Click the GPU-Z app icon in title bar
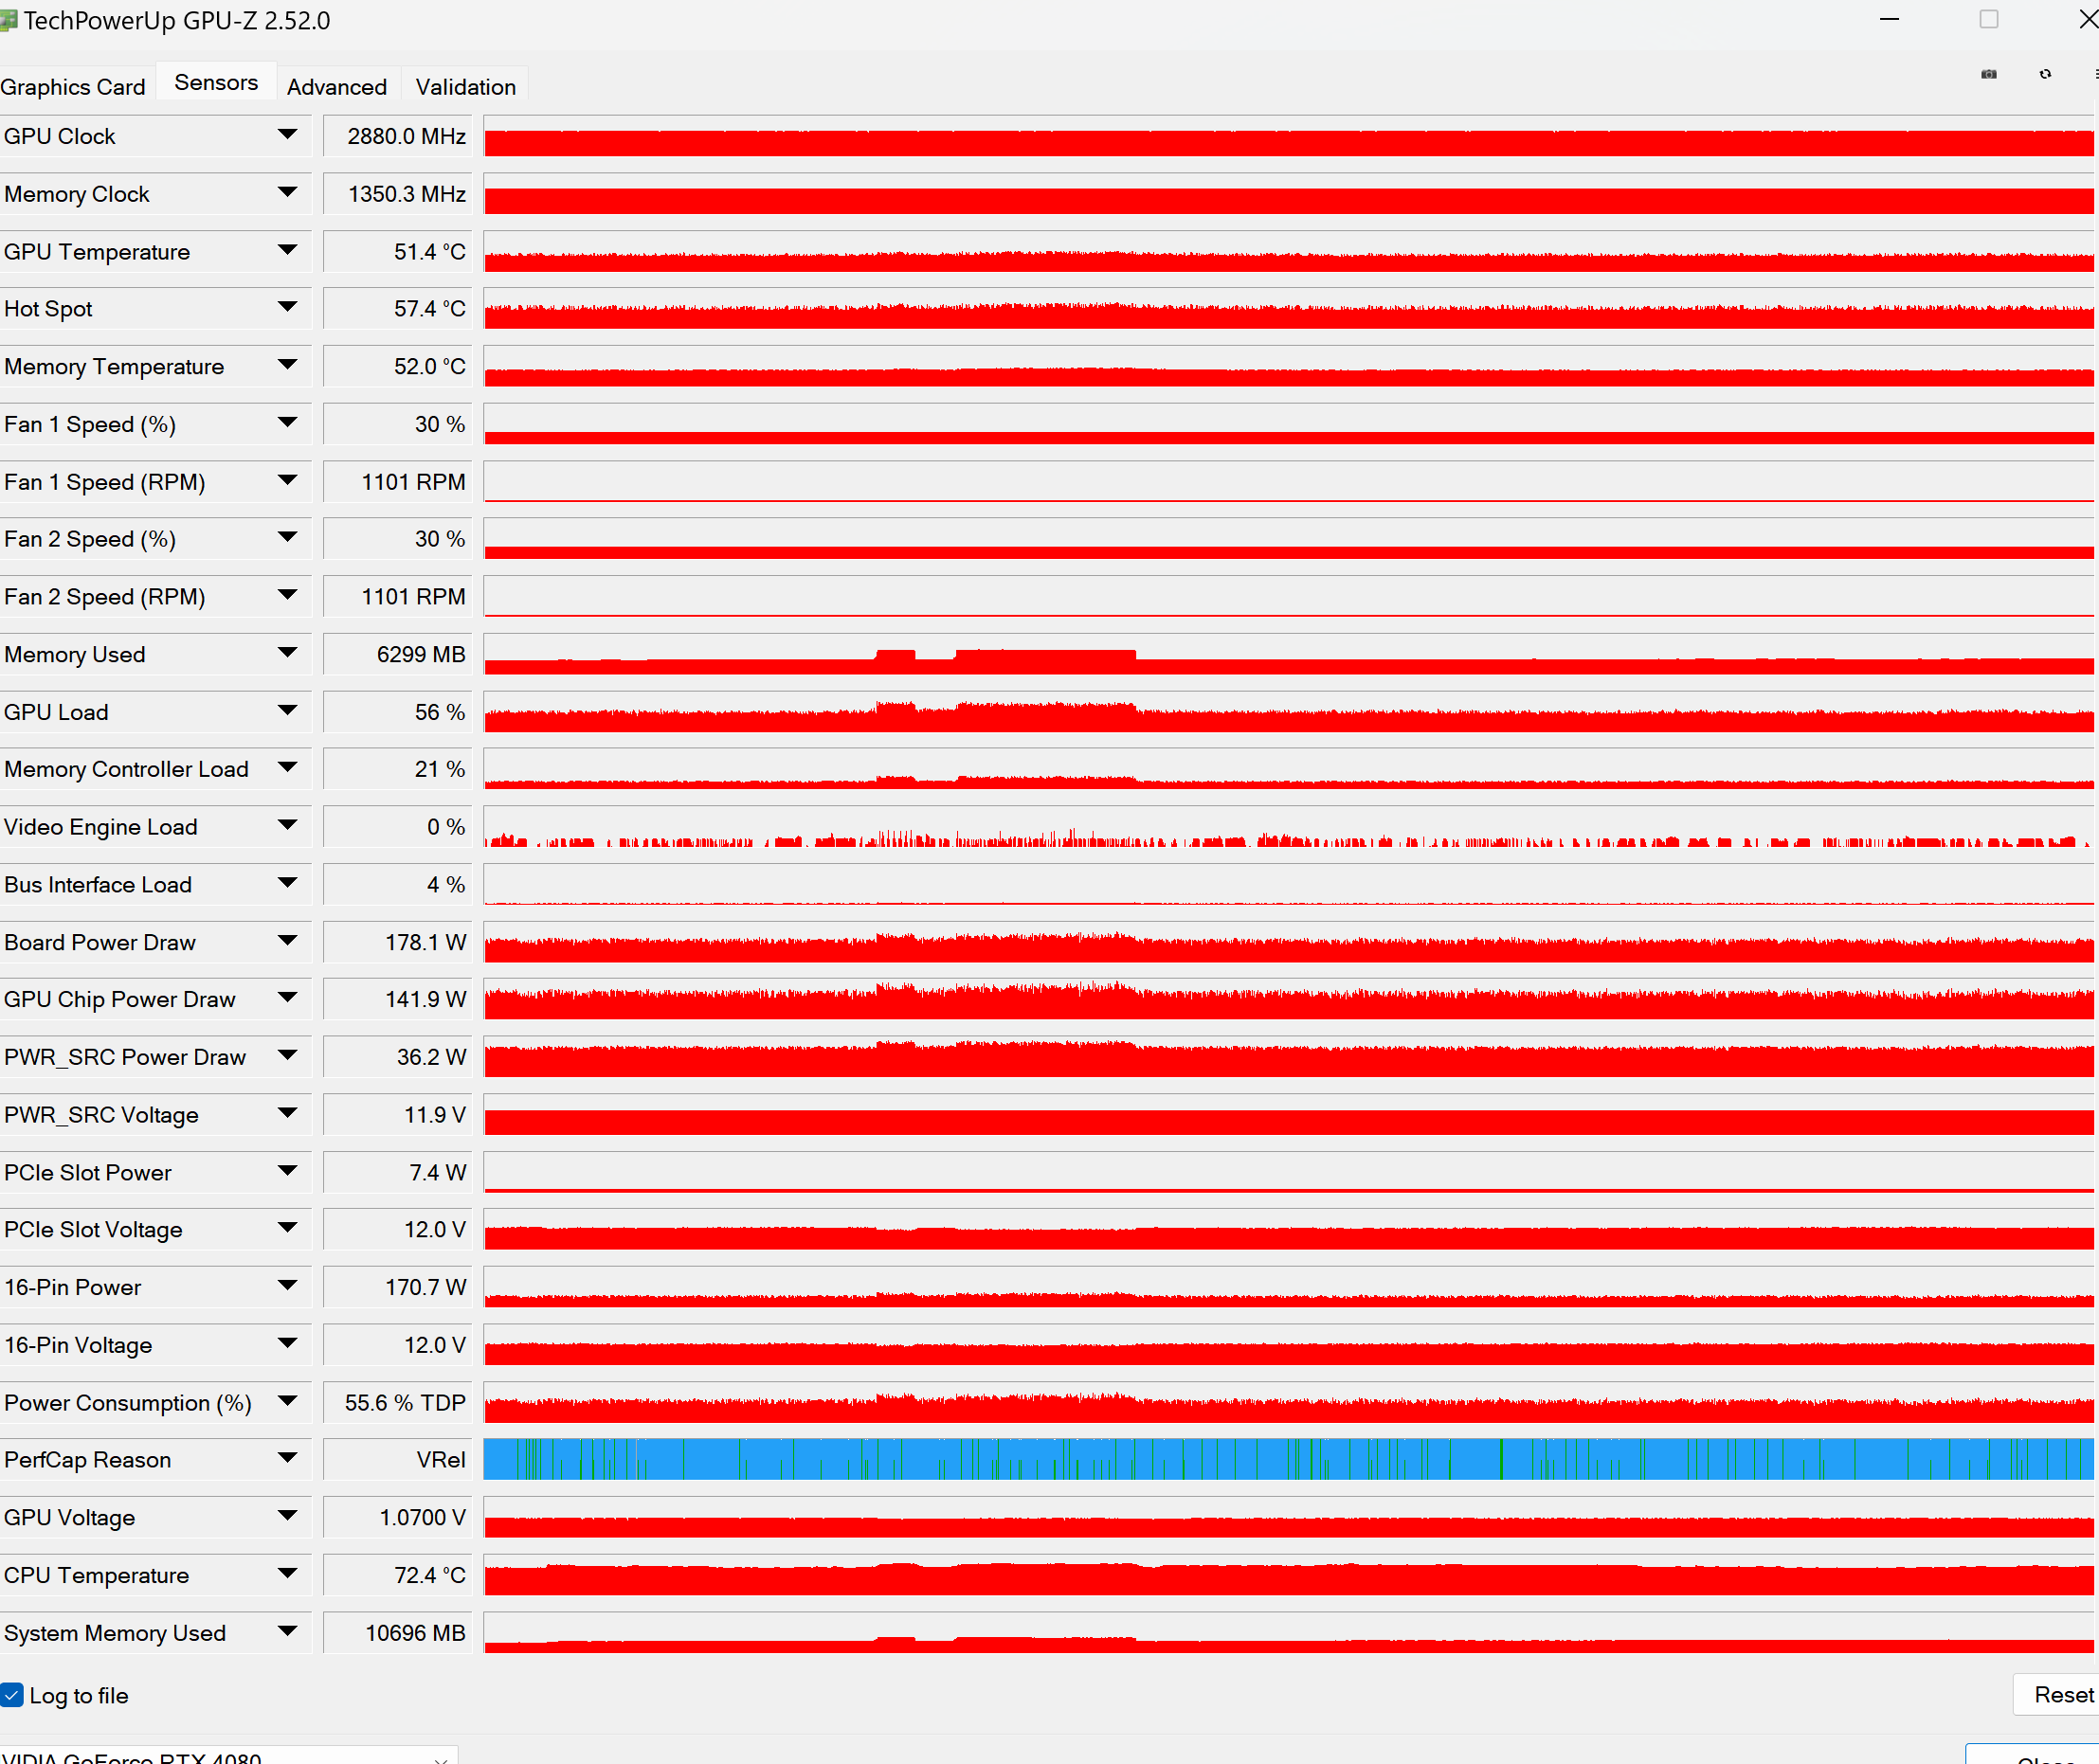The image size is (2099, 1764). click(x=8, y=20)
